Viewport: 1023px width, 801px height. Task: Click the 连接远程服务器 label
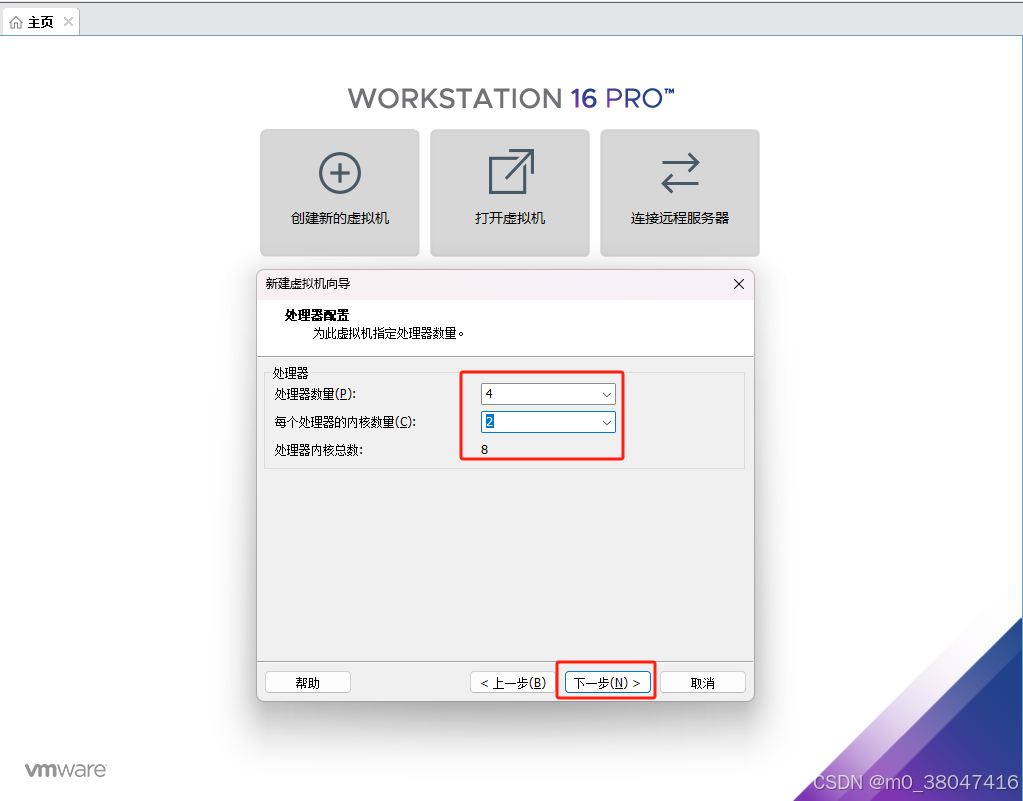tap(680, 218)
